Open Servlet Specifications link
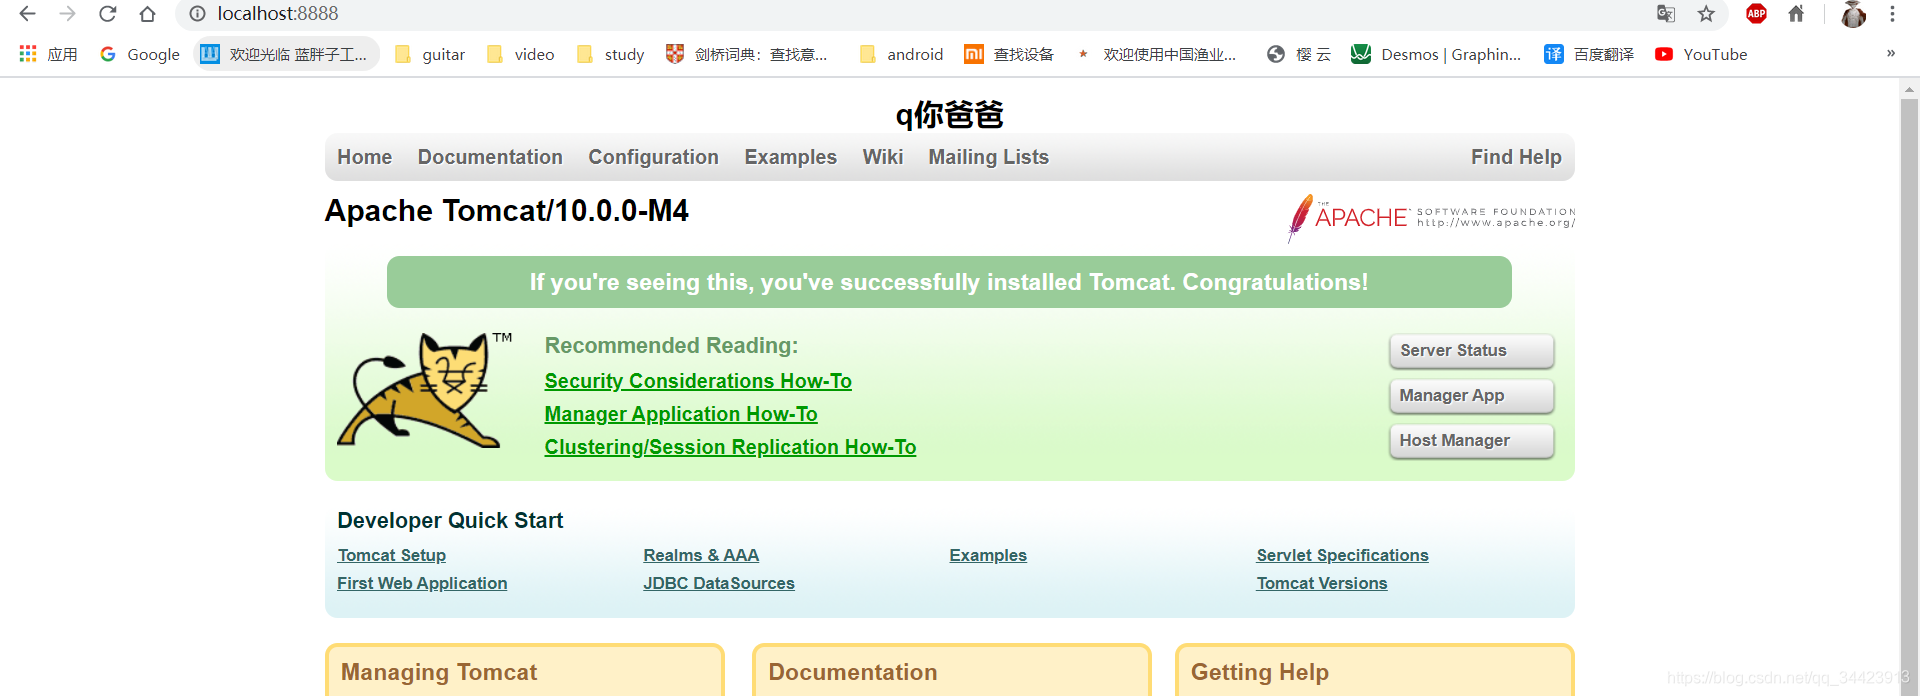1920x696 pixels. click(1342, 555)
